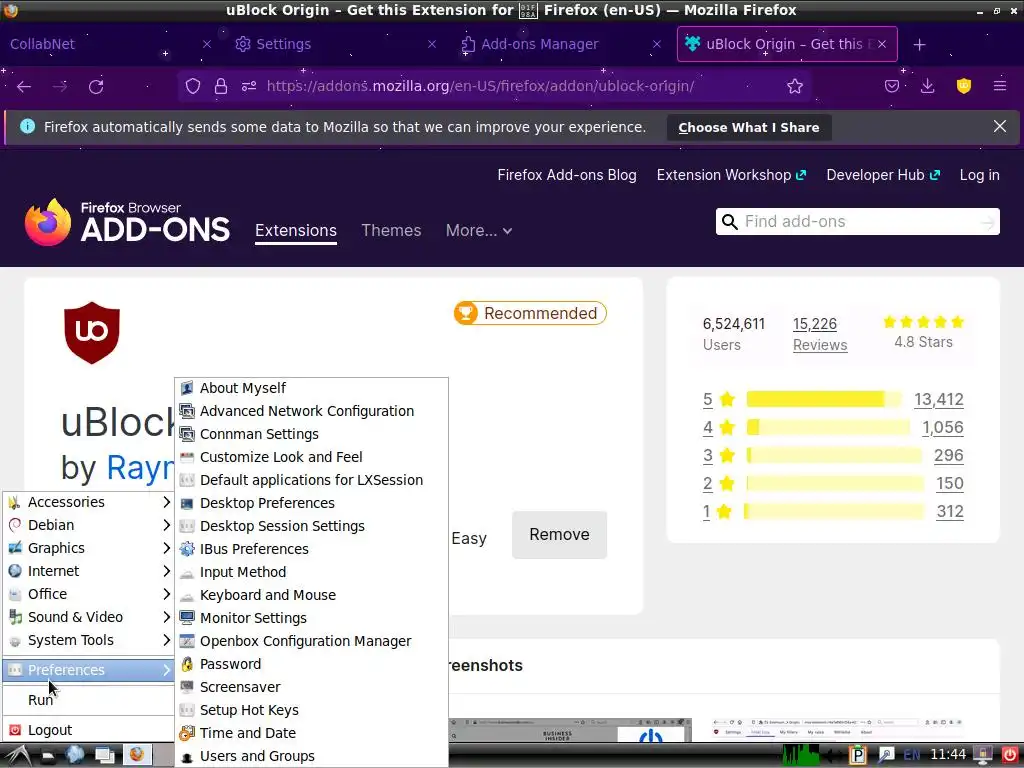Open Screensaver settings

(312, 687)
